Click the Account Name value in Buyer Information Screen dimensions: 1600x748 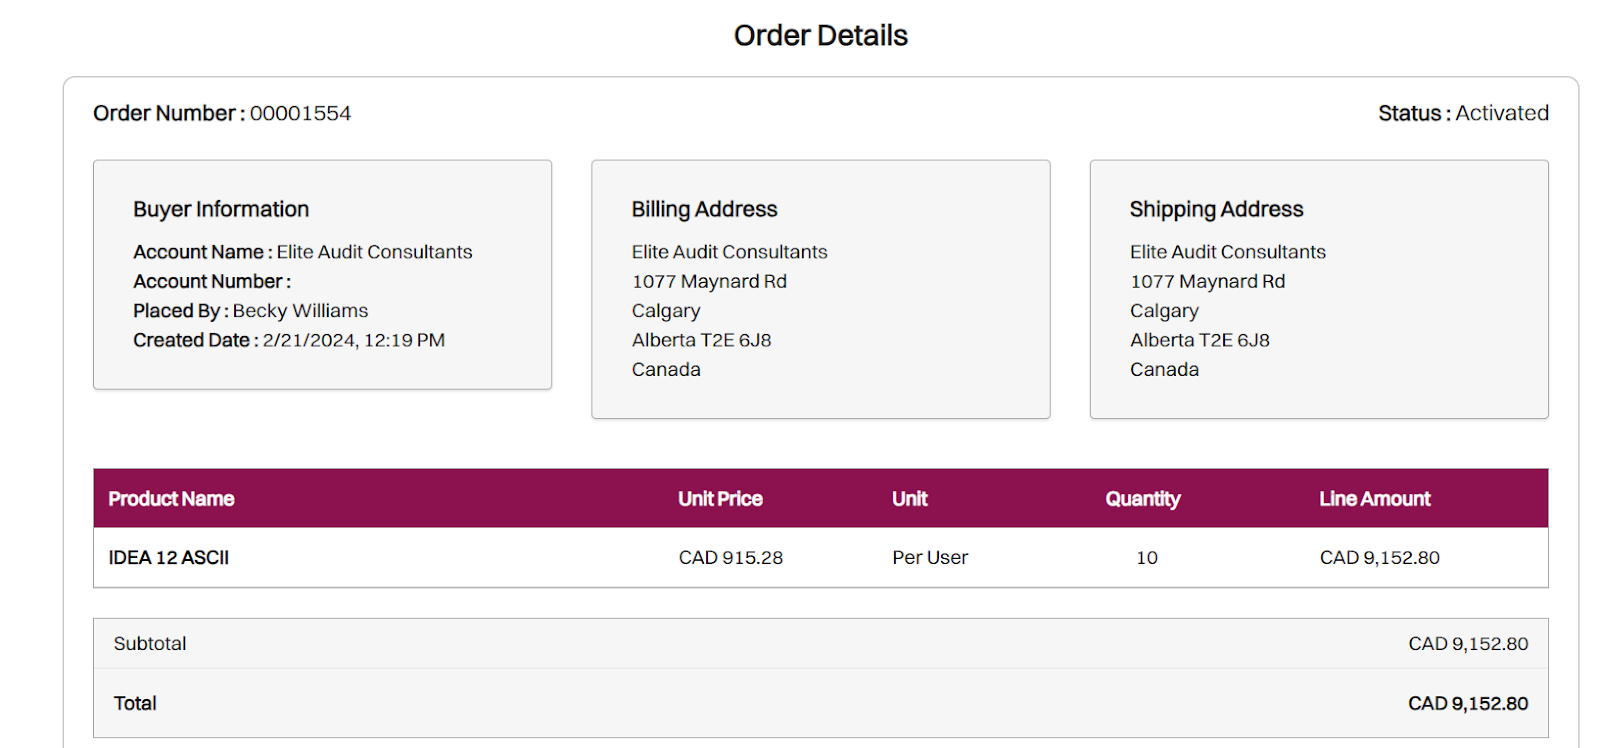click(x=374, y=252)
